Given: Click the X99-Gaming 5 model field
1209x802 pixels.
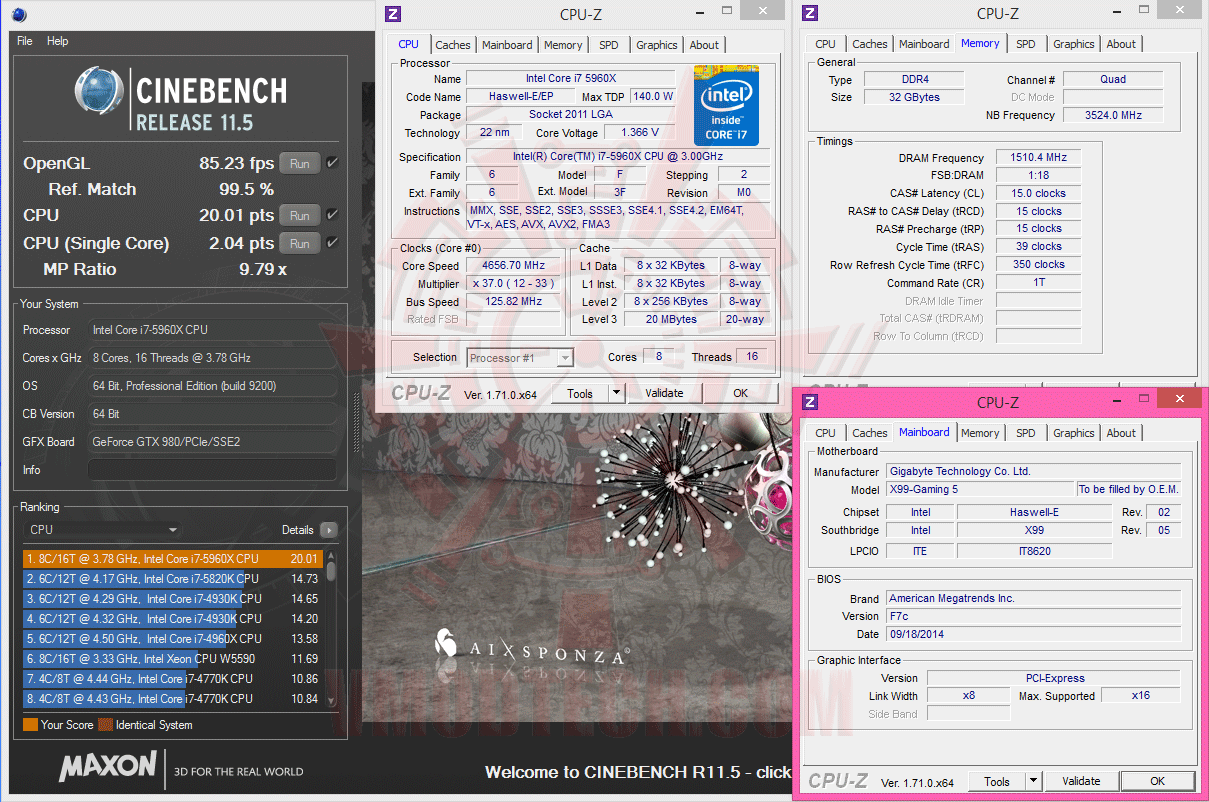Looking at the screenshot, I should click(x=980, y=490).
